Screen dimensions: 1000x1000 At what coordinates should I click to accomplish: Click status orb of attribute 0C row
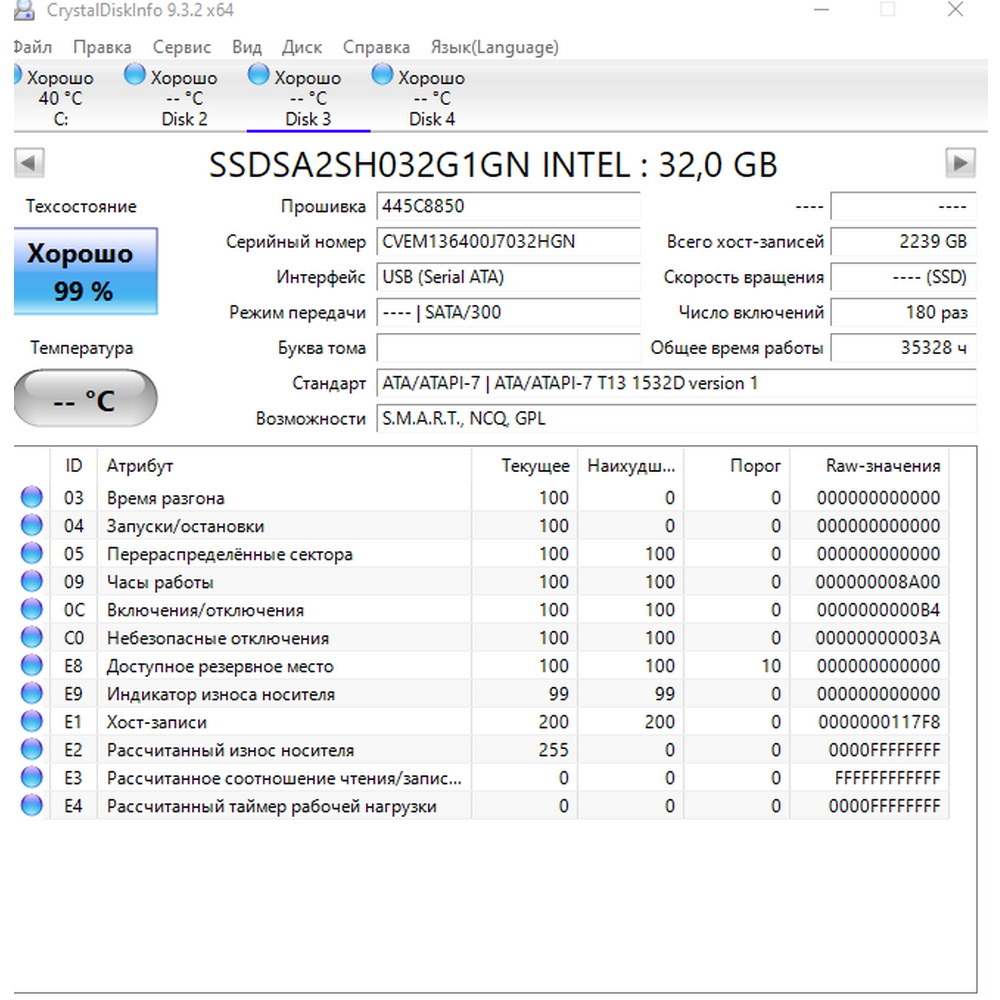(x=31, y=610)
